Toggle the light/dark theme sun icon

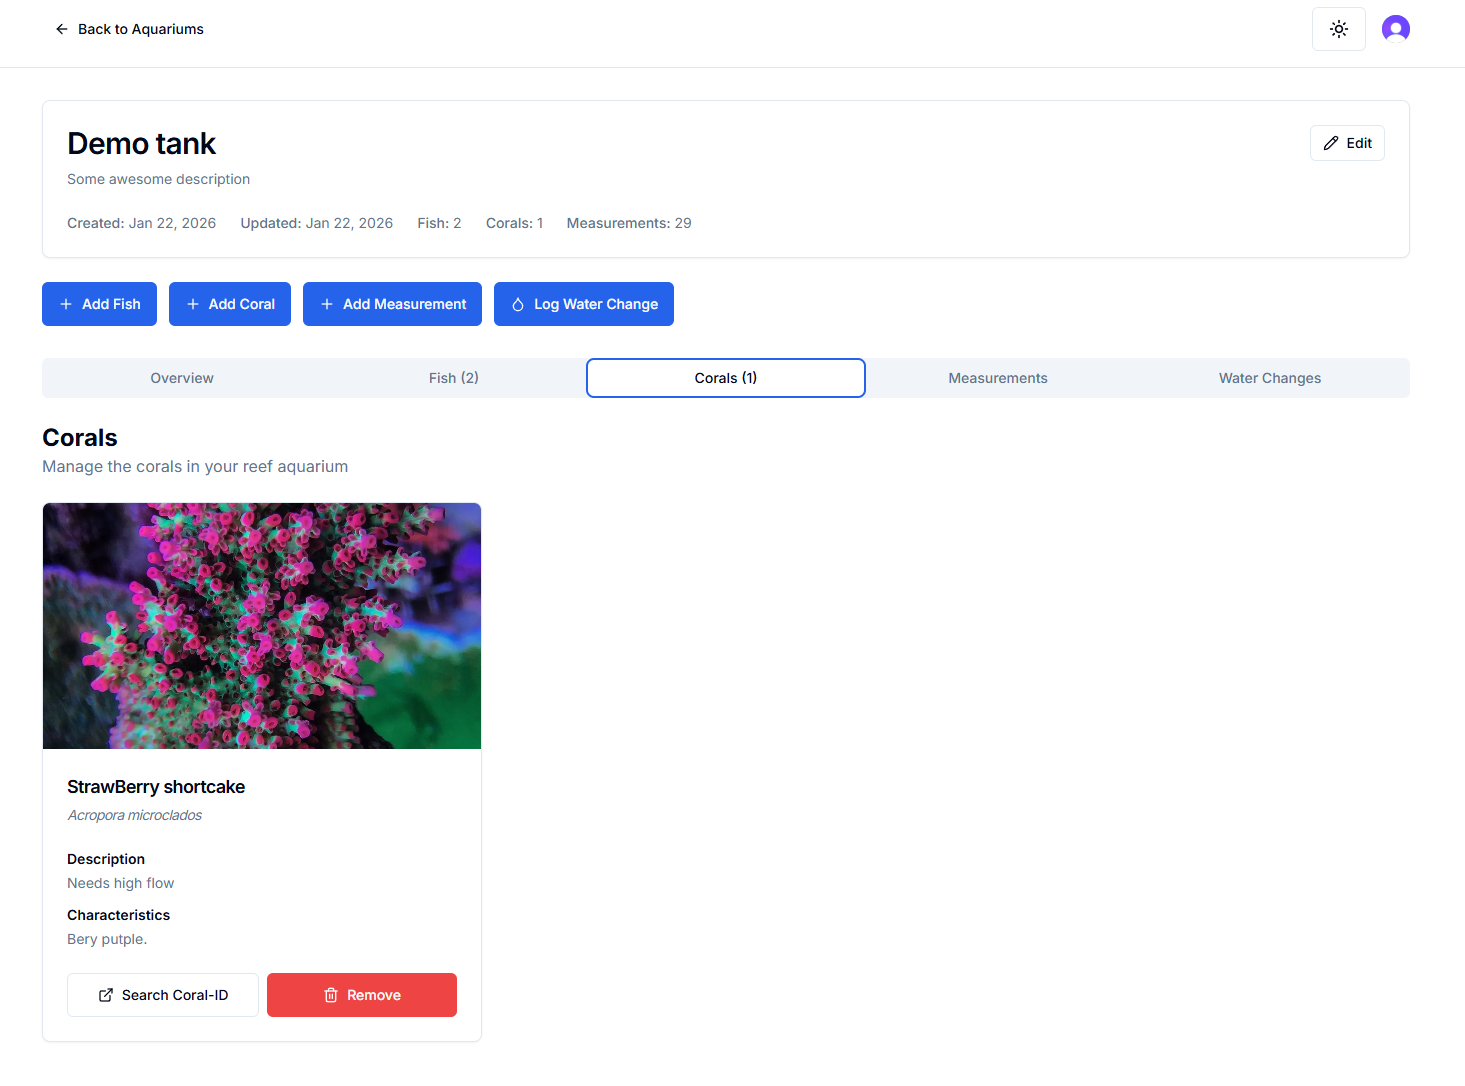point(1338,29)
